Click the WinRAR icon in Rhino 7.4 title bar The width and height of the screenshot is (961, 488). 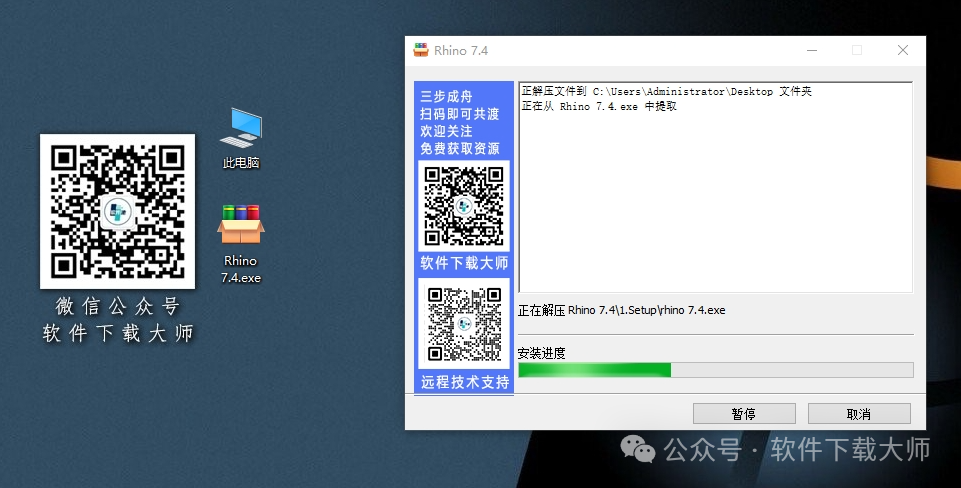click(x=421, y=50)
